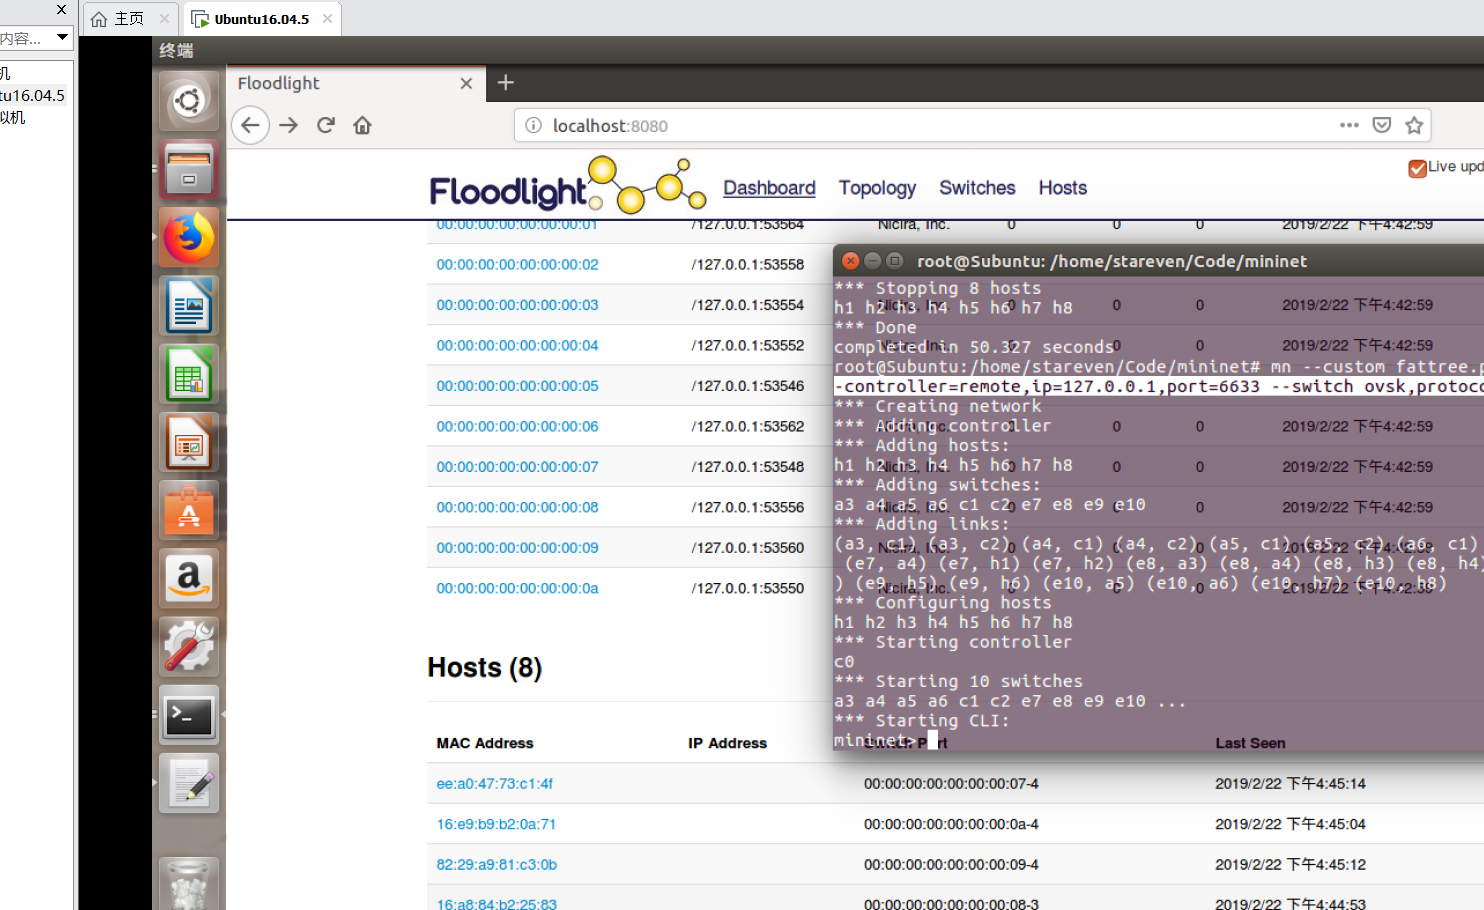Open host 16:e9:b9:b2:0a:71 link
The width and height of the screenshot is (1484, 910).
(x=496, y=825)
